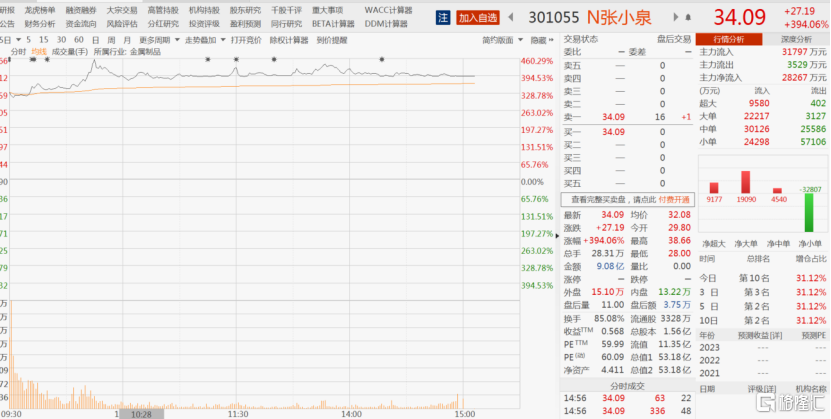Click the green net small order bar
This screenshot has height=419, width=831.
pos(809,212)
